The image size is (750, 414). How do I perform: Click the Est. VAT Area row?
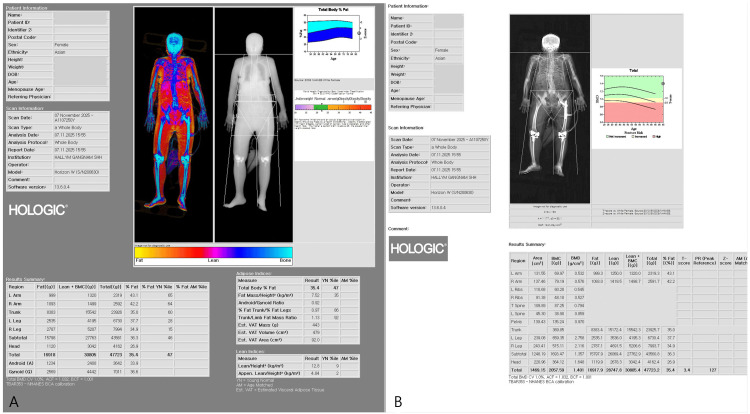298,340
